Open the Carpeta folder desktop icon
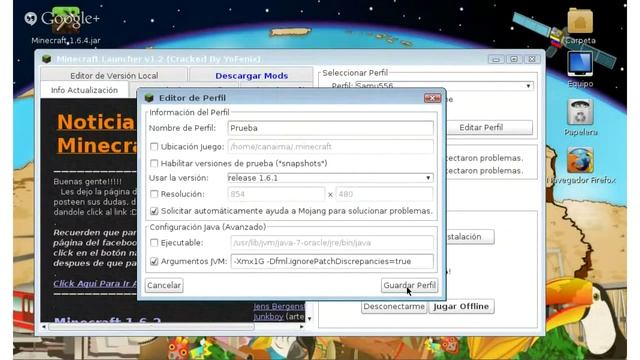Image resolution: width=640 pixels, height=360 pixels. pos(580,26)
